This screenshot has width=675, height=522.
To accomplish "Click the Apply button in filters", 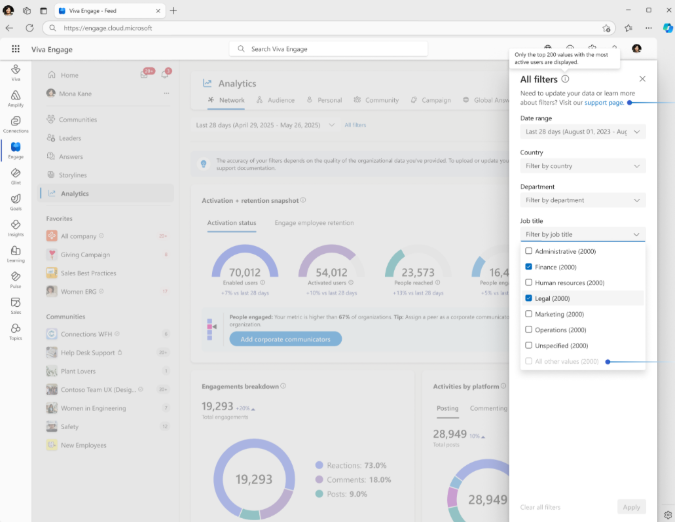I will pyautogui.click(x=631, y=507).
